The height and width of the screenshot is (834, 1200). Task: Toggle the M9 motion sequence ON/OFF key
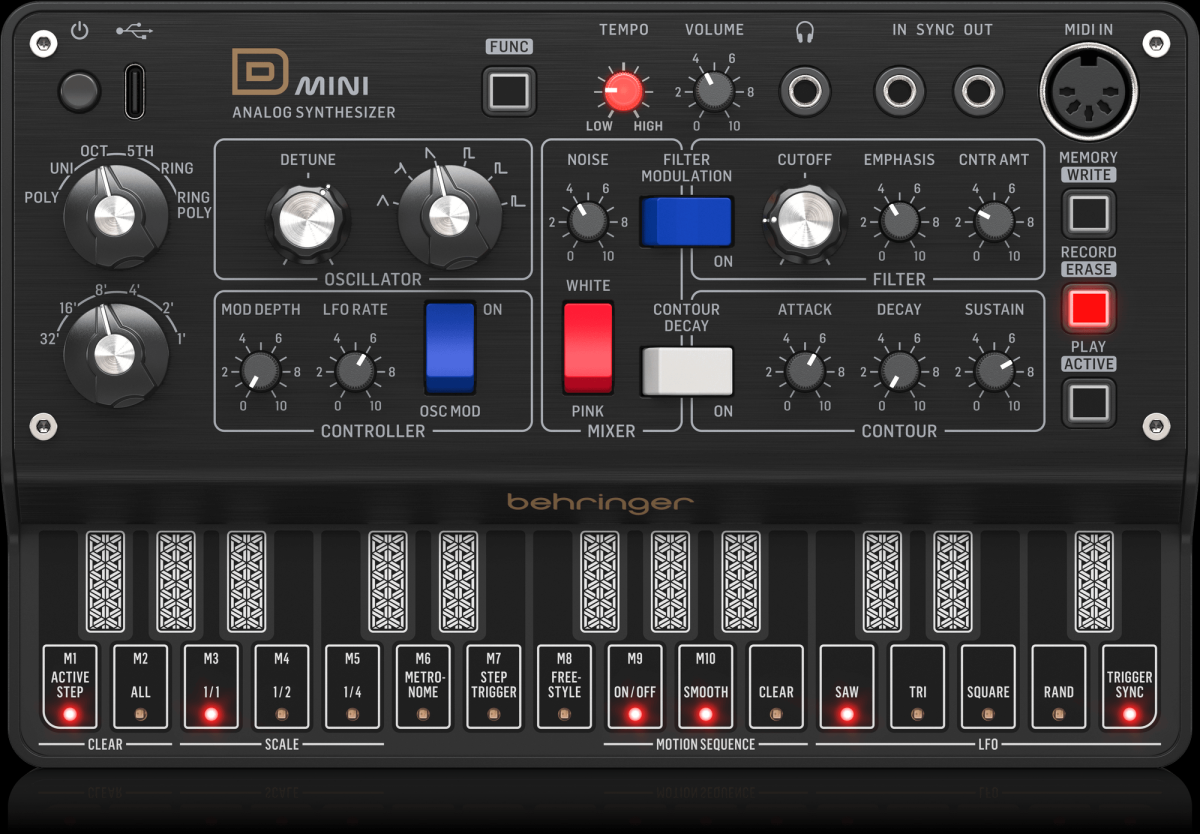pyautogui.click(x=635, y=686)
